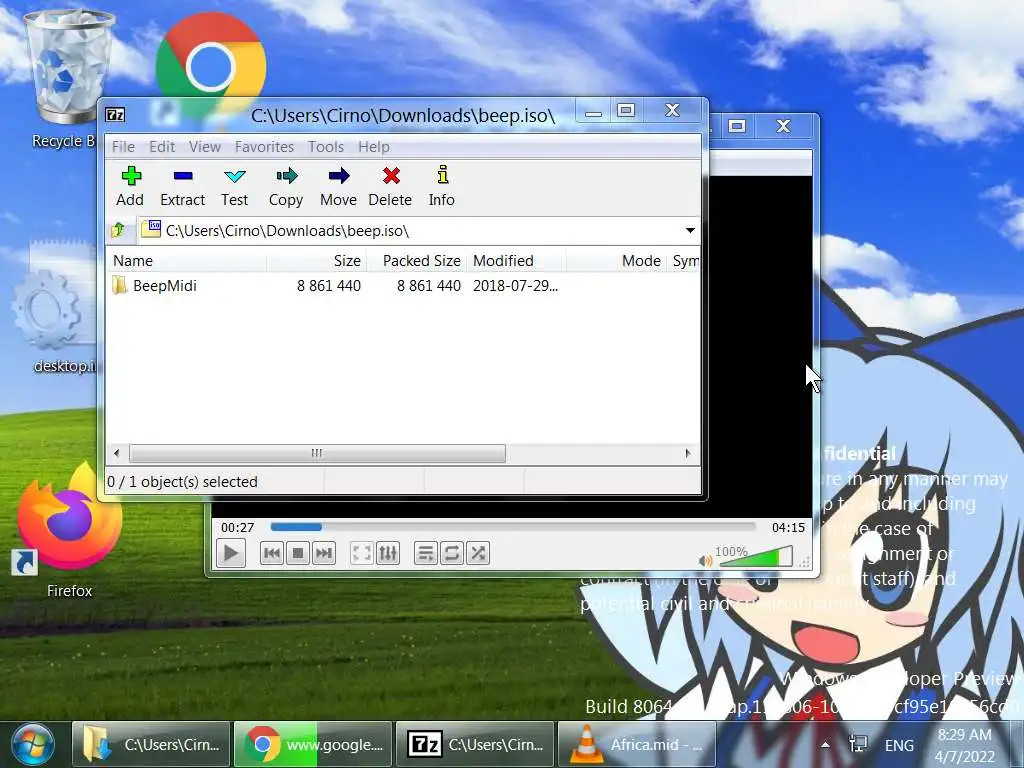The image size is (1024, 768).
Task: Click the red Delete icon
Action: (391, 186)
